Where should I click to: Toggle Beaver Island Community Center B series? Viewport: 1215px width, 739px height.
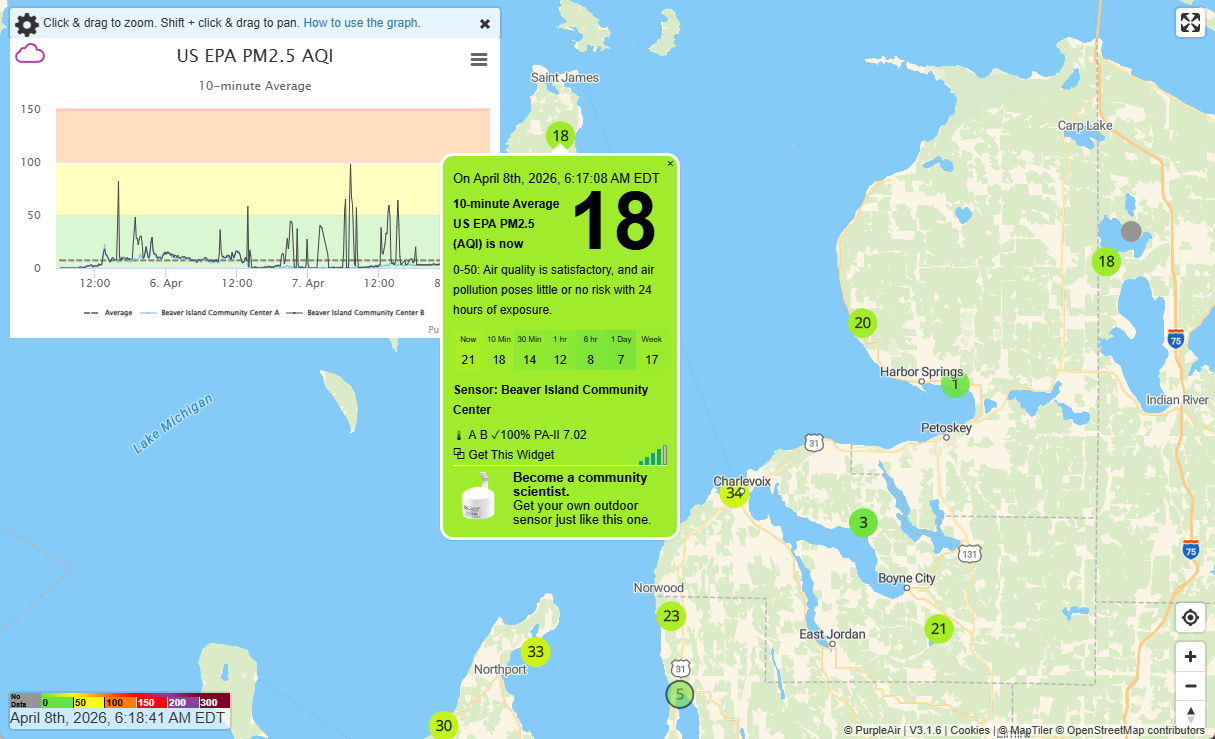coord(364,313)
